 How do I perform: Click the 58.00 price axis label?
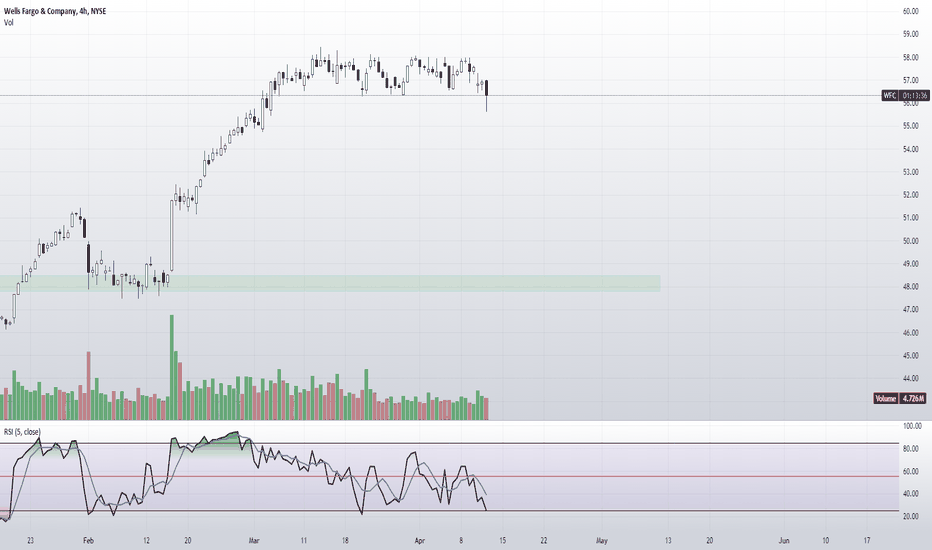click(911, 58)
